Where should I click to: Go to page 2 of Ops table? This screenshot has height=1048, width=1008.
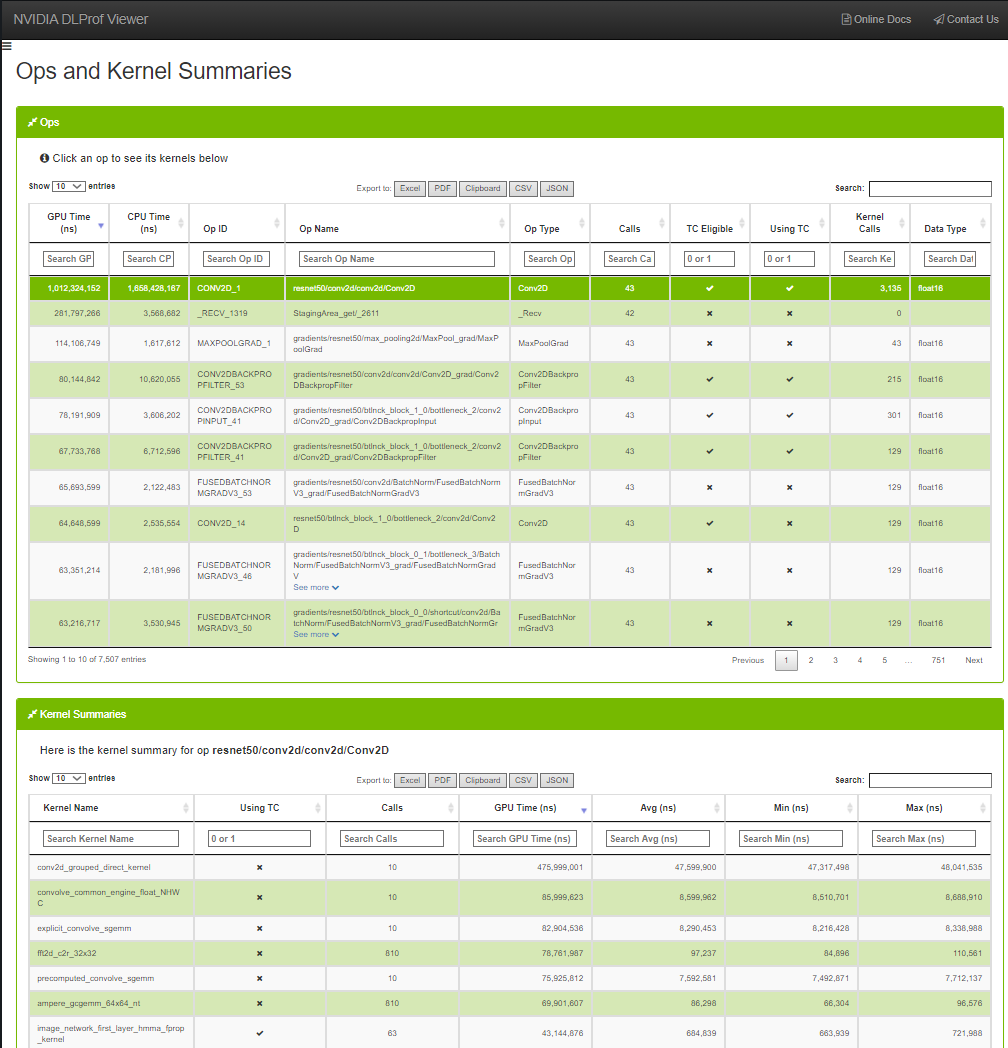811,660
